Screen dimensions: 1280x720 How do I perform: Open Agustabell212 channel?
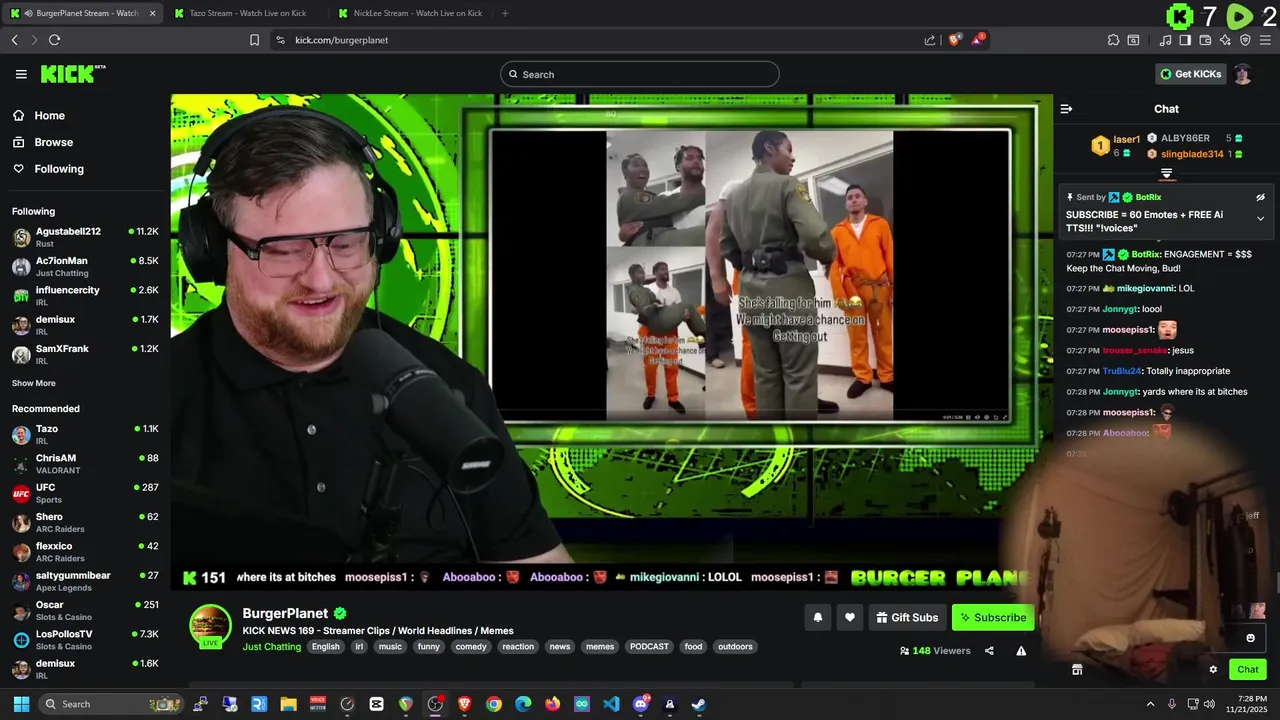[x=85, y=237]
